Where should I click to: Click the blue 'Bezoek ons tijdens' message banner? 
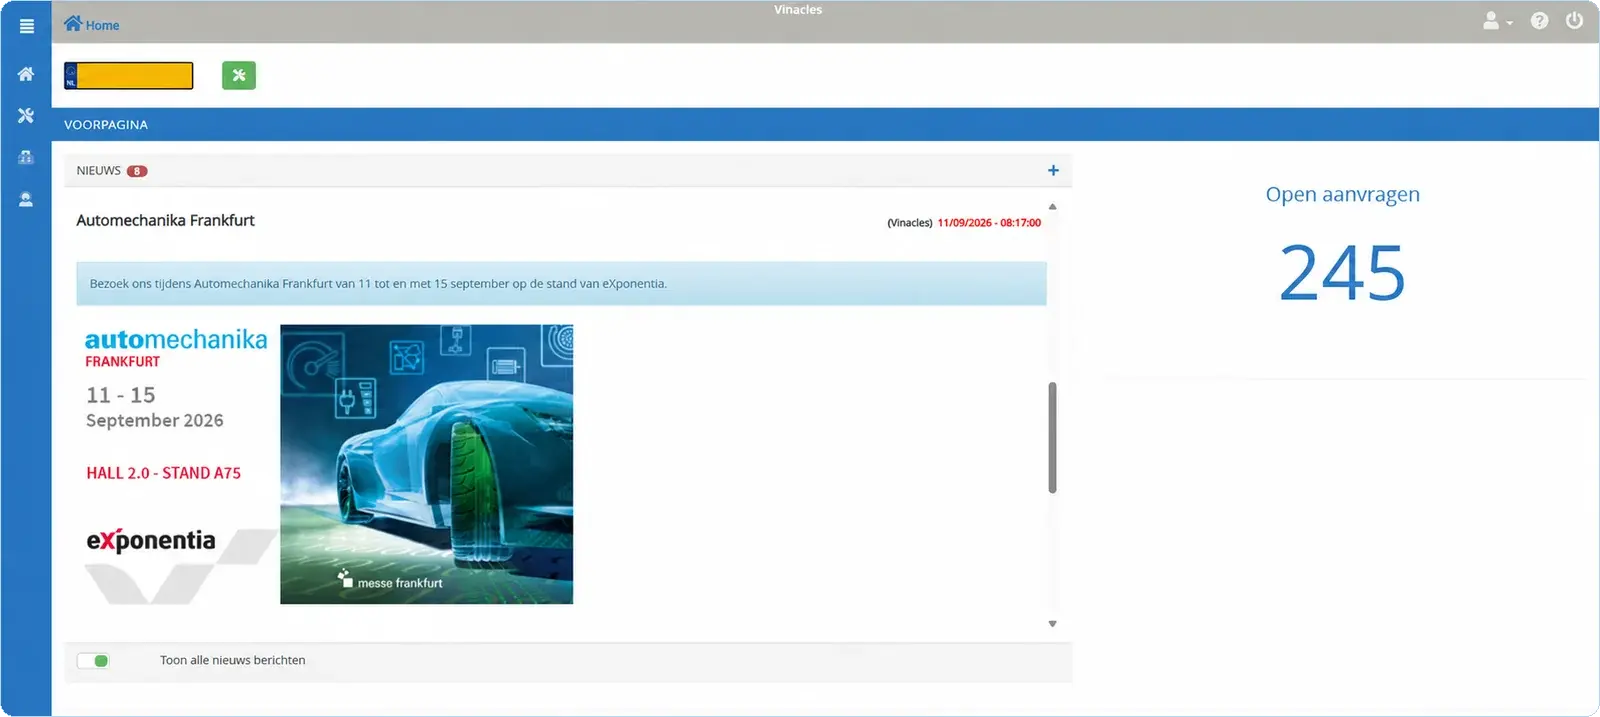[x=561, y=284]
